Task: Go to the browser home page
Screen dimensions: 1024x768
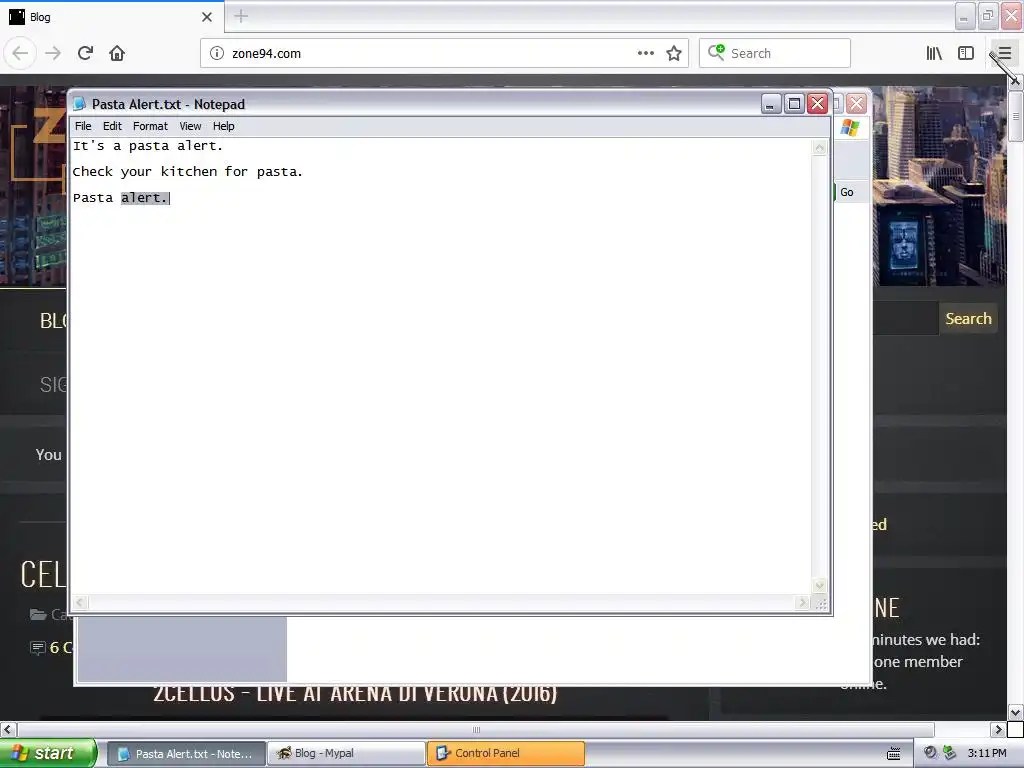Action: (x=117, y=53)
